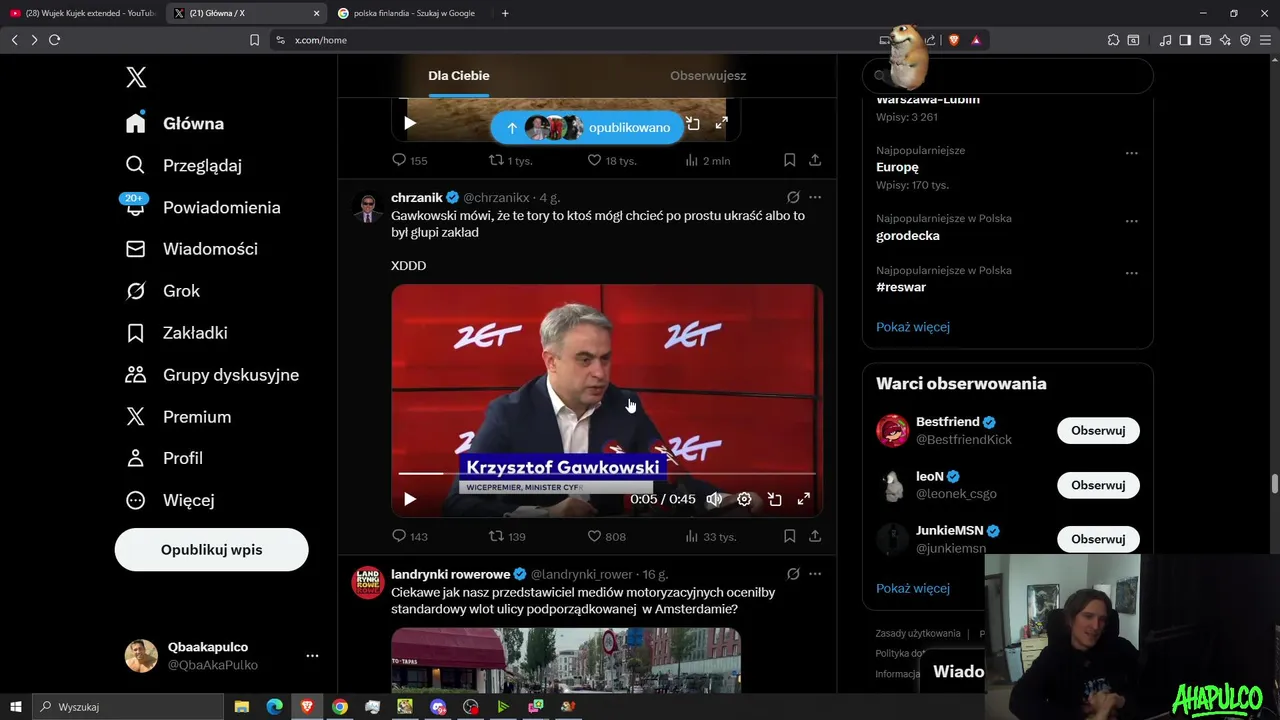Follow Bestfriend with Obserwuj button
The image size is (1280, 720).
coord(1098,431)
